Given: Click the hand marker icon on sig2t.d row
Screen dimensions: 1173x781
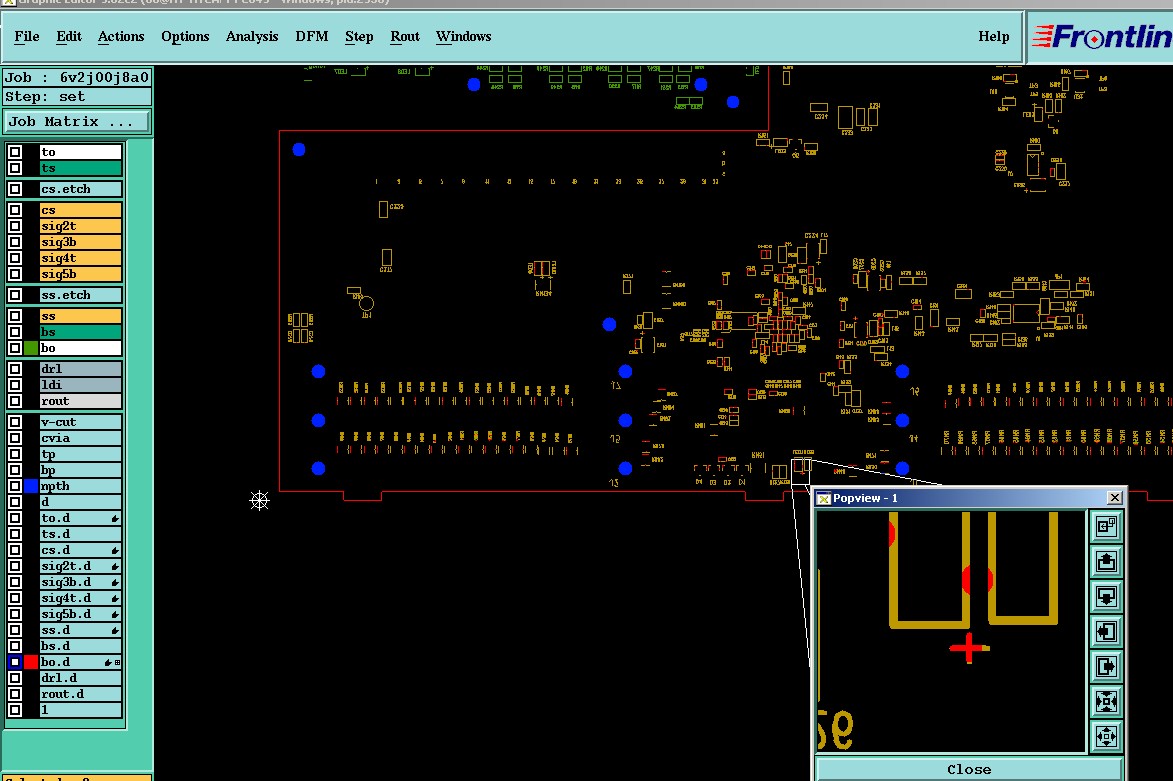Looking at the screenshot, I should tap(115, 566).
